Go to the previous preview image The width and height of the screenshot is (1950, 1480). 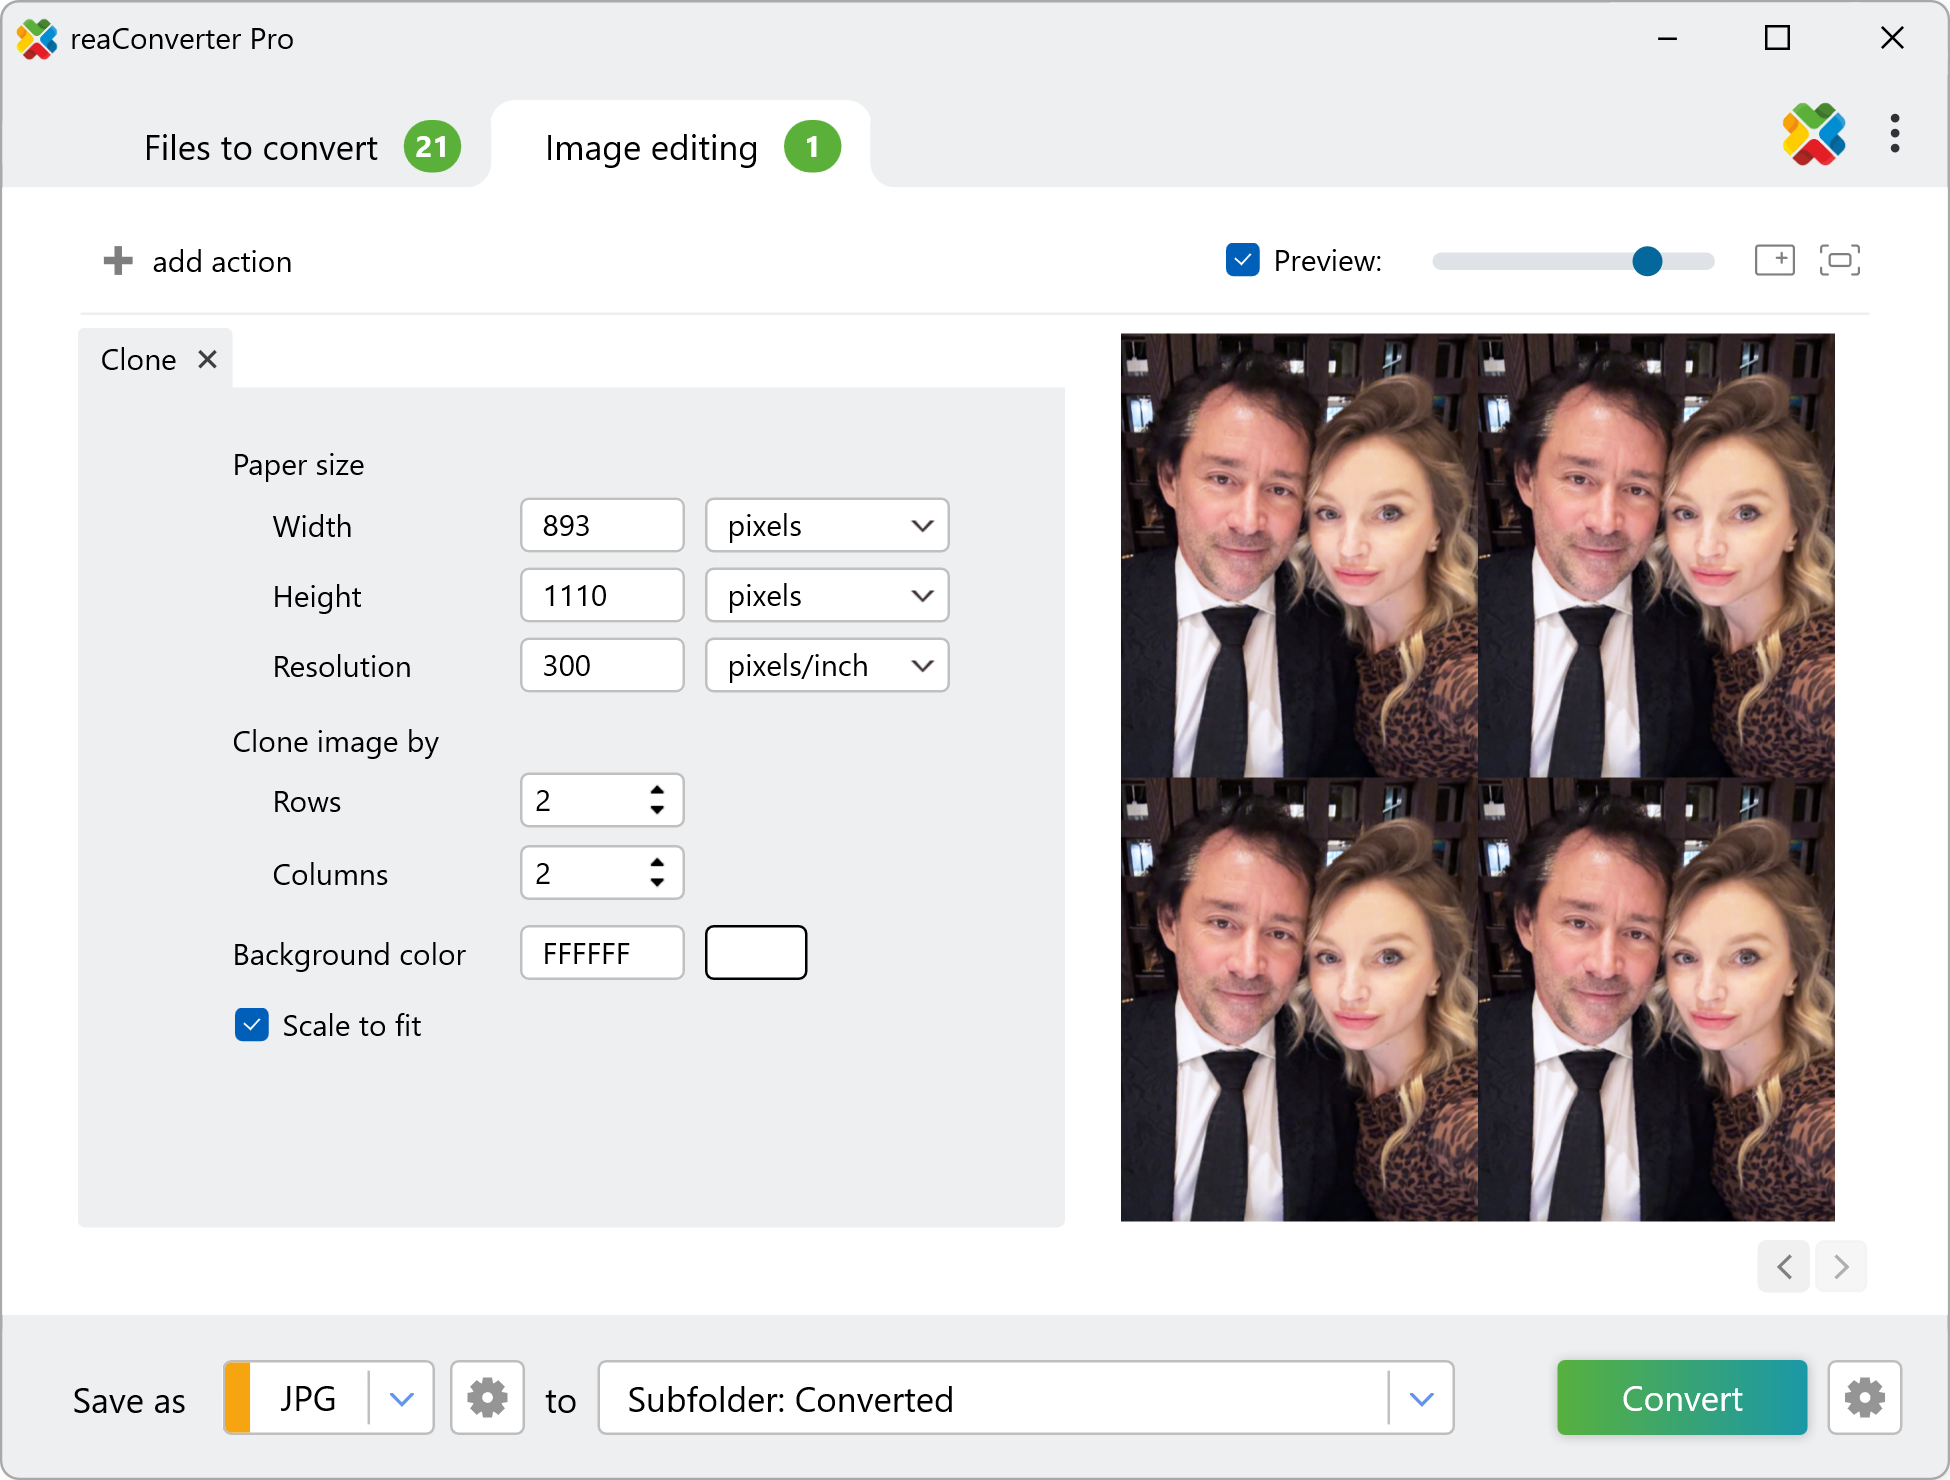click(1784, 1267)
